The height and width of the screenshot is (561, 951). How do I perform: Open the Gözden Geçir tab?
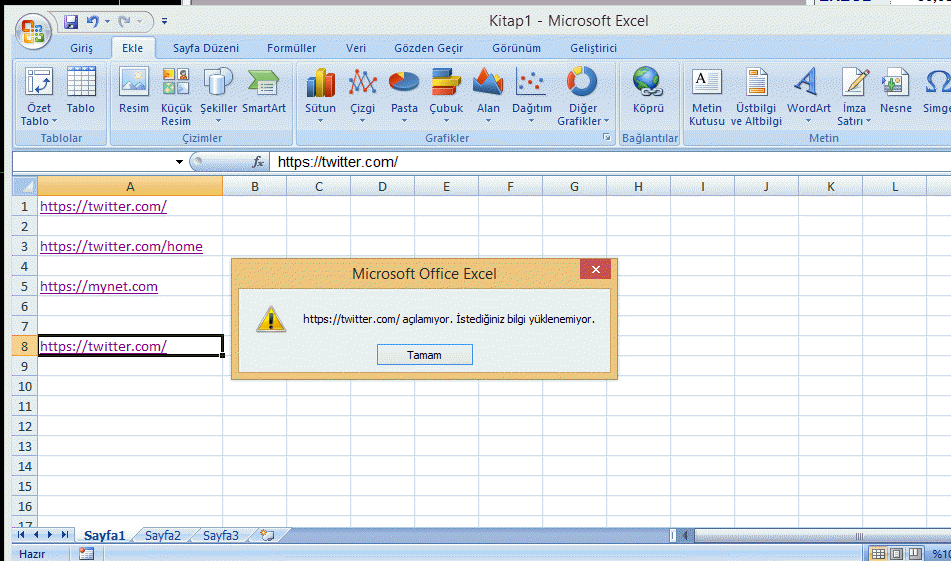pyautogui.click(x=428, y=48)
